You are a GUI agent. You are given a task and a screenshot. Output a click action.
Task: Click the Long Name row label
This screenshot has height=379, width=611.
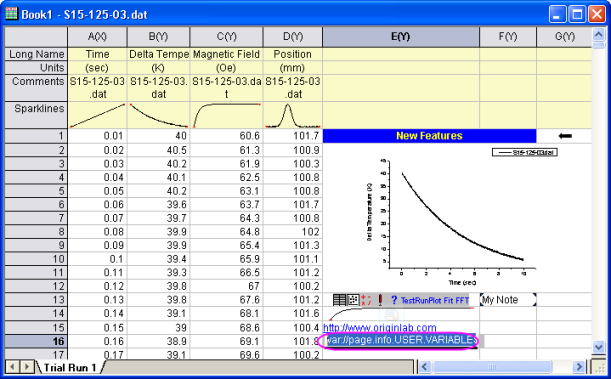(36, 54)
